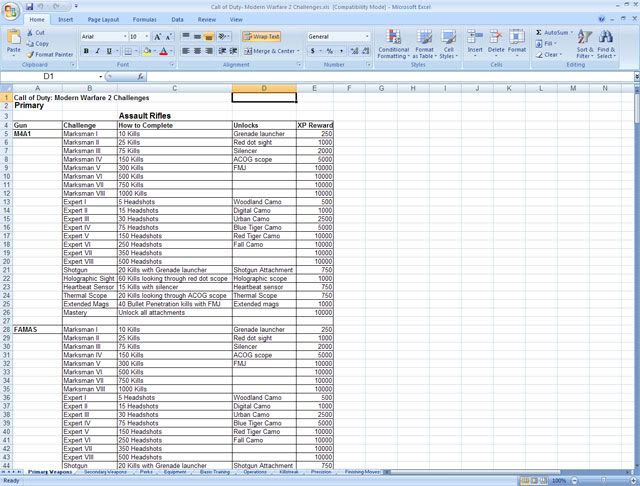This screenshot has height=486, width=640.
Task: Open Format cells menu in Cells group
Action: [517, 41]
